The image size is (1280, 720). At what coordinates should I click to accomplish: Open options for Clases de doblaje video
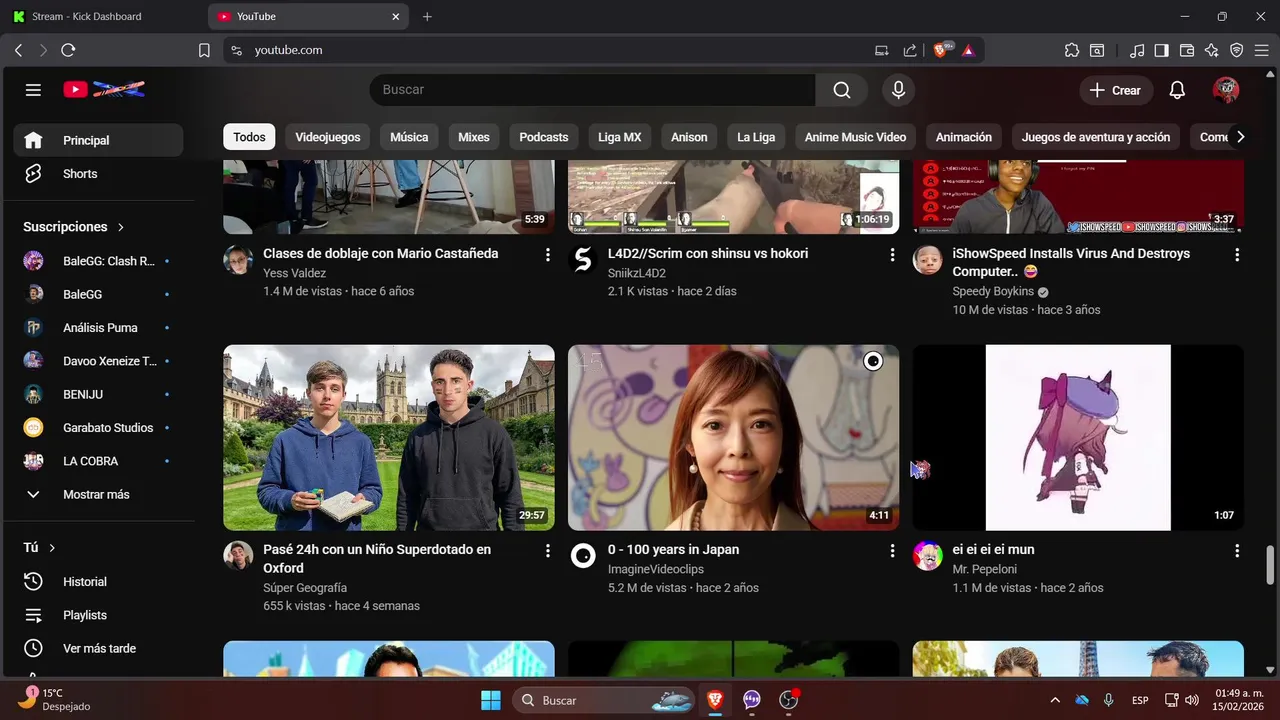pyautogui.click(x=547, y=255)
